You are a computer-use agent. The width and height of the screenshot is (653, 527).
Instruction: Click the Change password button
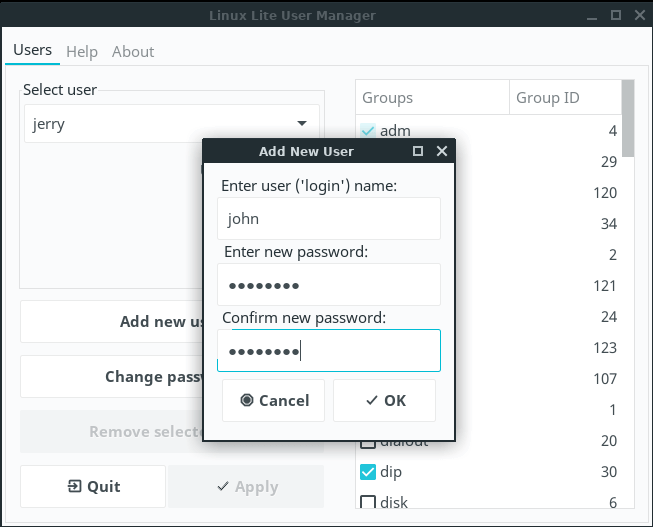tap(112, 377)
